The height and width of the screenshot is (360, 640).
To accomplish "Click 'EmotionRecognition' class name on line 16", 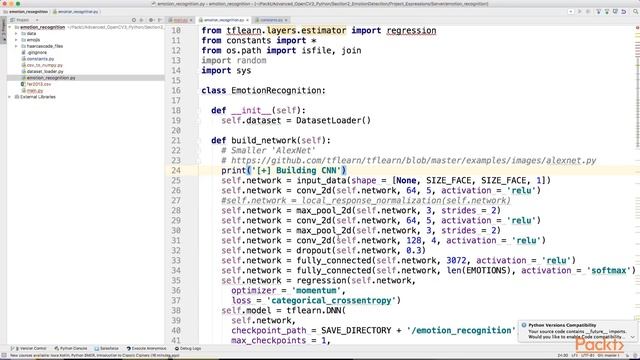I will [x=276, y=91].
